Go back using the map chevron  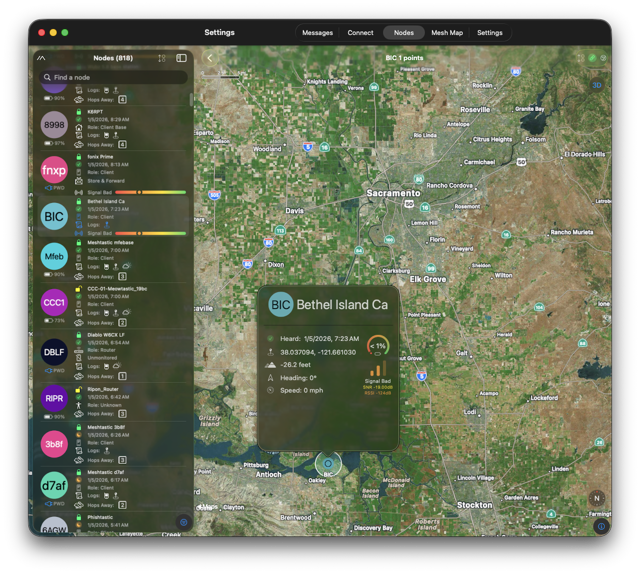[x=210, y=58]
